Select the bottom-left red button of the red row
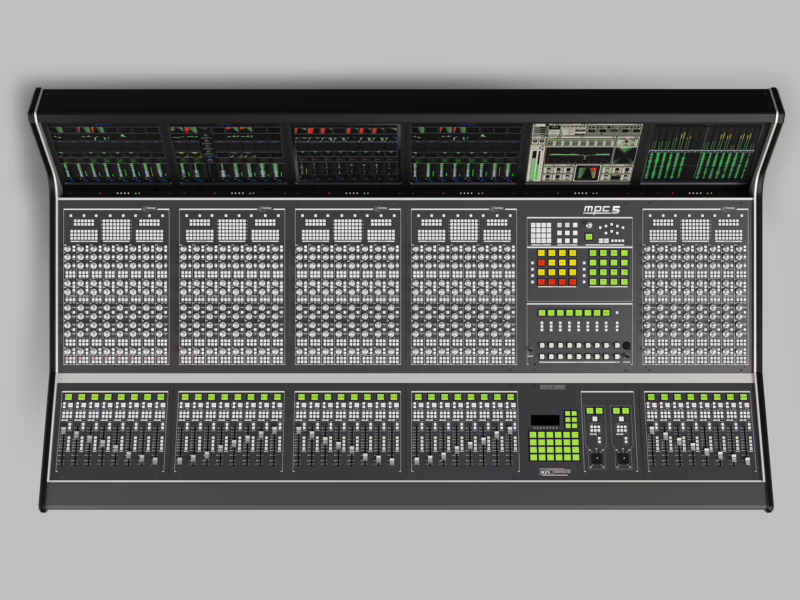 coord(541,282)
